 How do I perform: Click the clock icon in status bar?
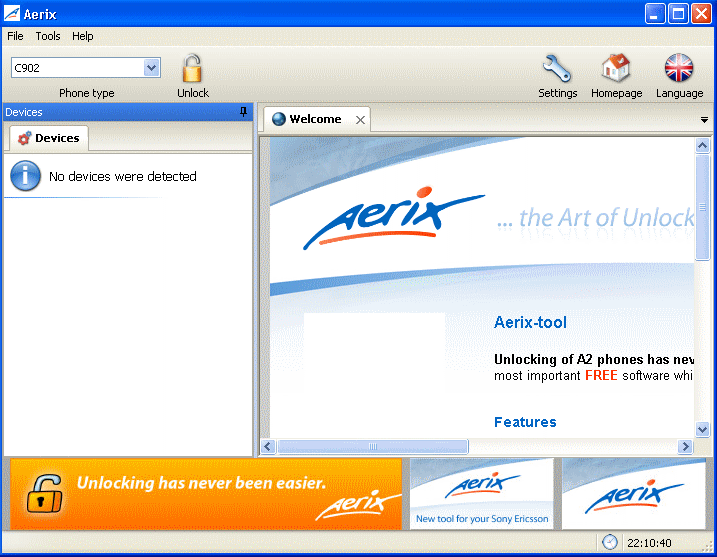point(610,542)
